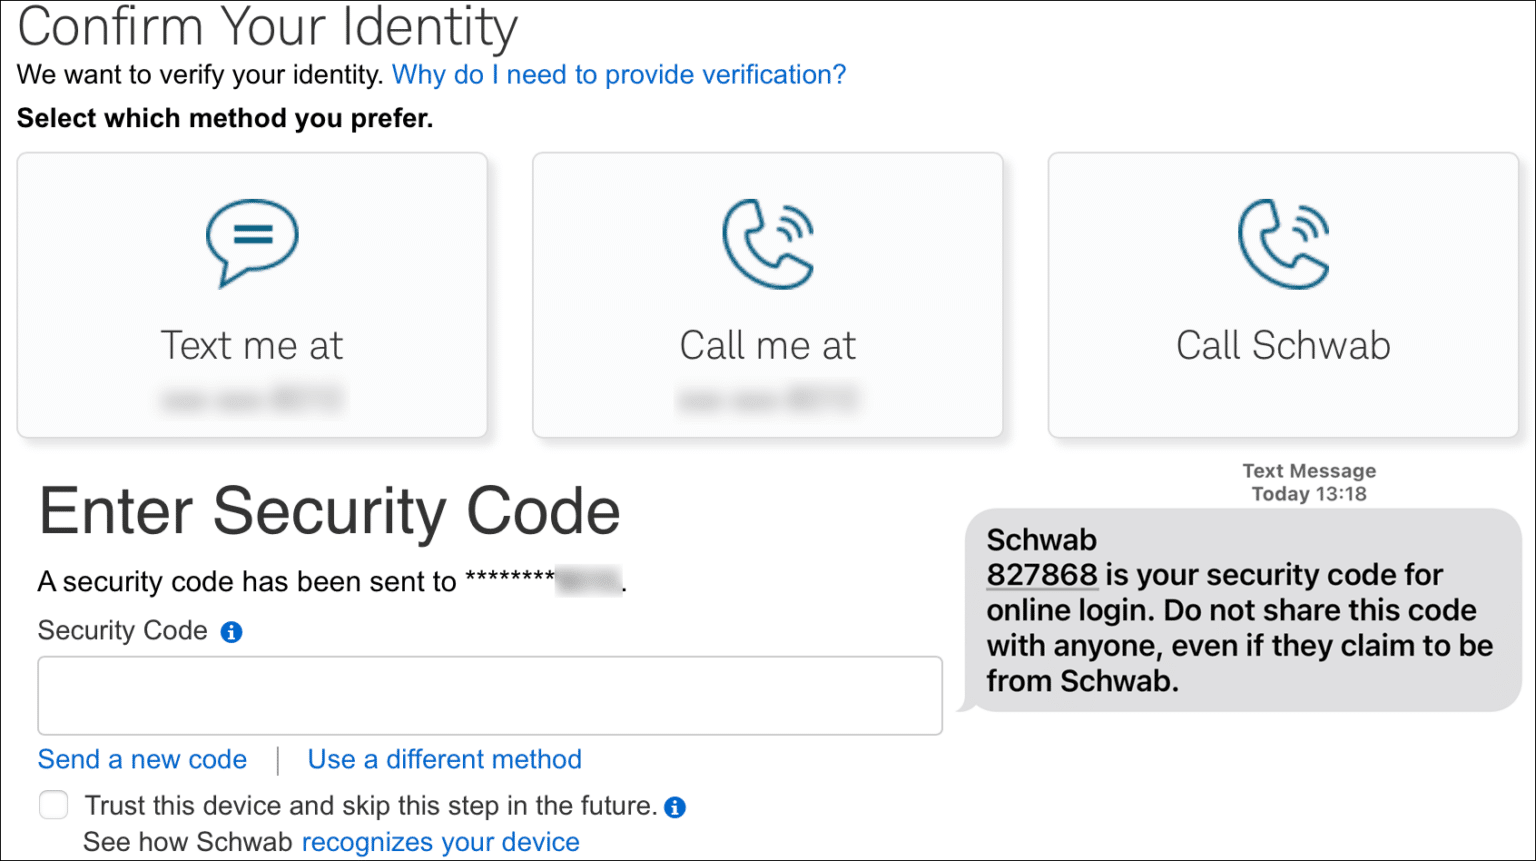Click the underlined code 827868 in the message
This screenshot has width=1536, height=861.
(x=1042, y=575)
